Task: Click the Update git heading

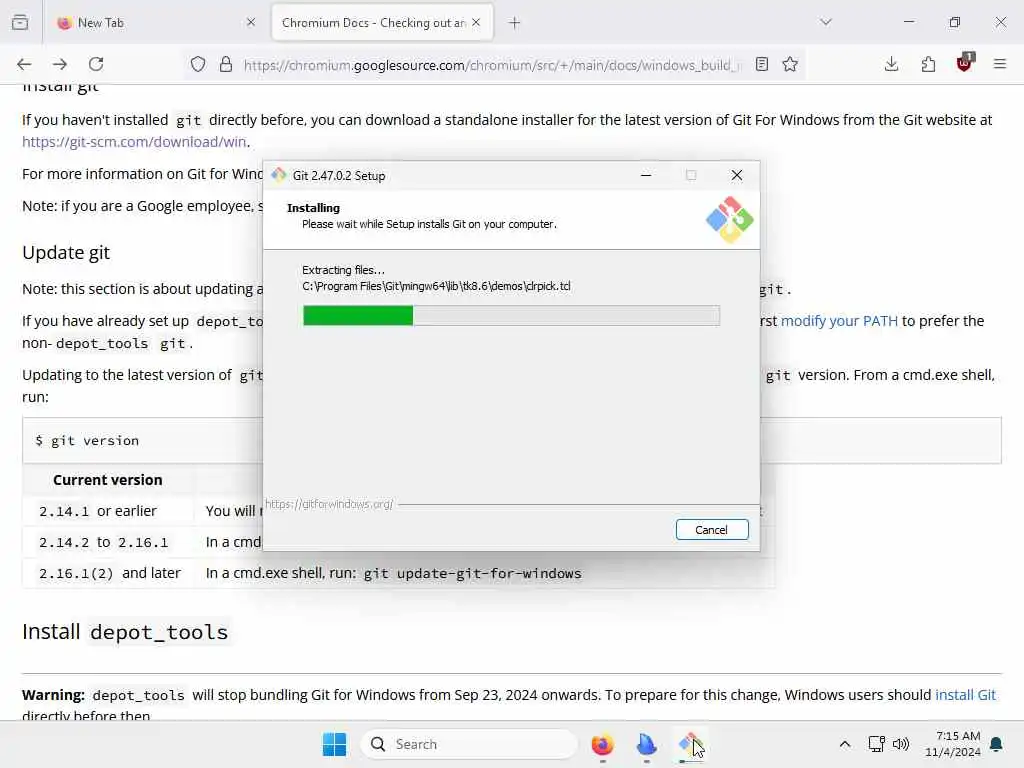Action: click(x=66, y=253)
